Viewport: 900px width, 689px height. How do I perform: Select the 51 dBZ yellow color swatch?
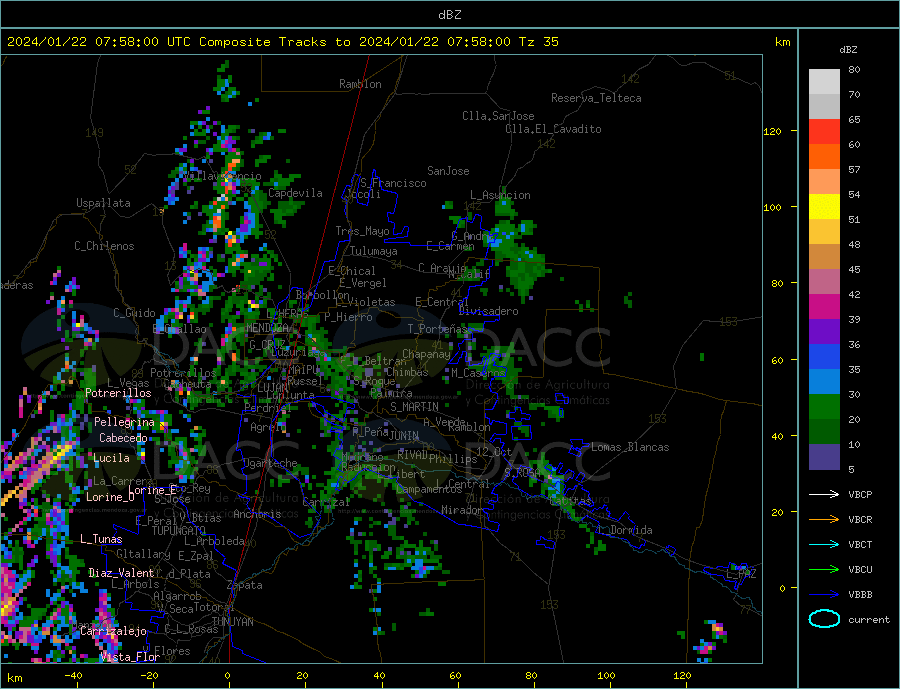(x=824, y=207)
